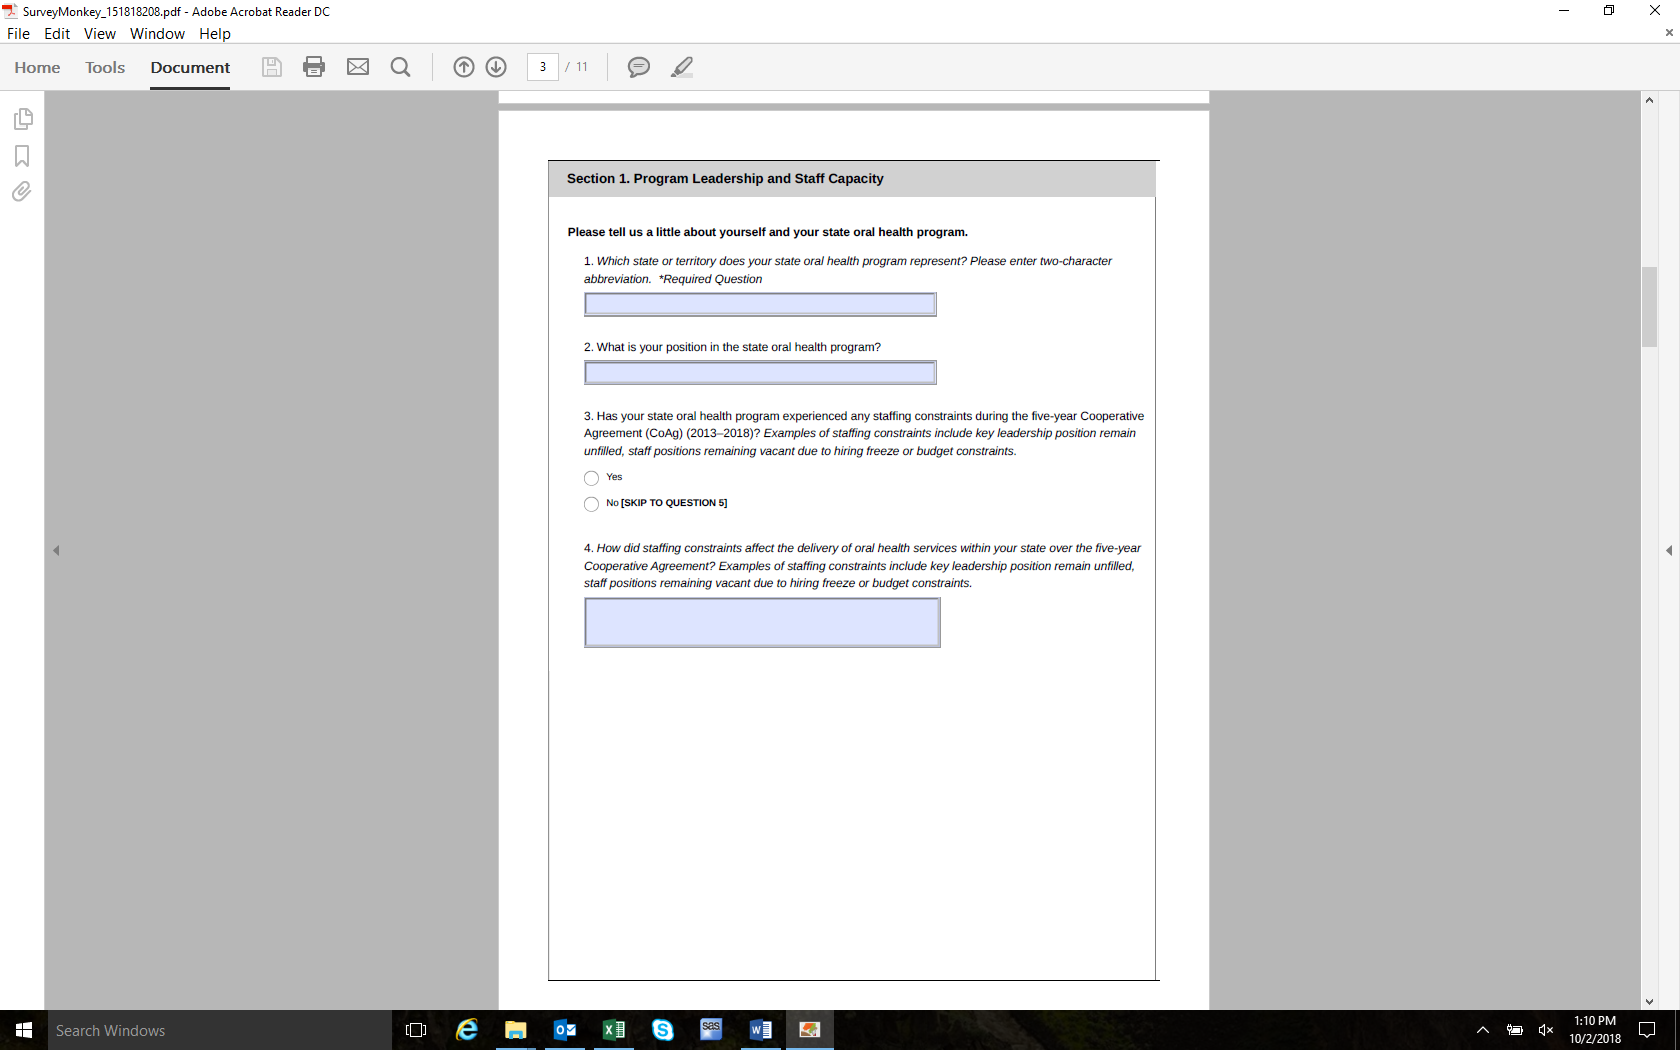Screen dimensions: 1680x1050
Task: Open the Attachments paperclip panel
Action: coord(22,191)
